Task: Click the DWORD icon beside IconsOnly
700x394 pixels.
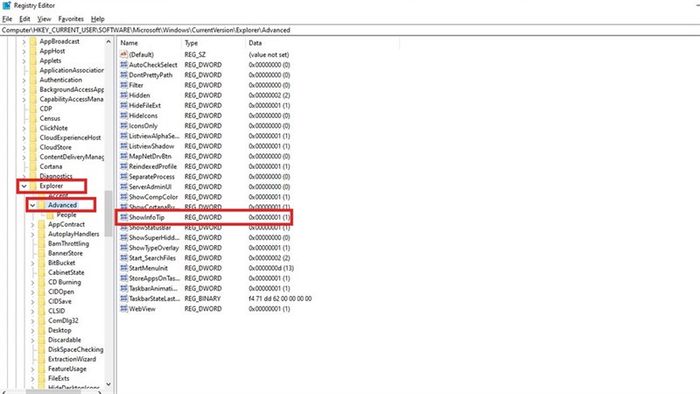Action: click(124, 126)
